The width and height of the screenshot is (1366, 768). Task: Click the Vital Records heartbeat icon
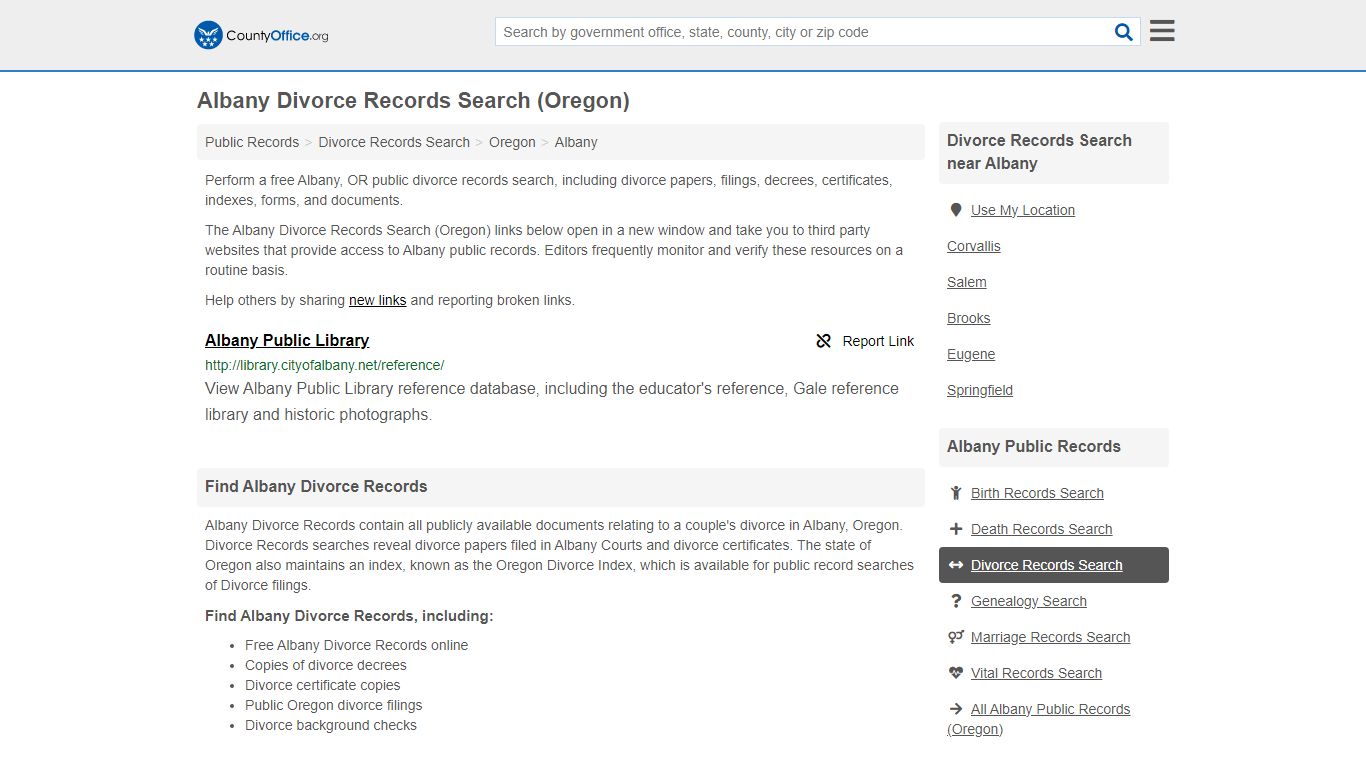(x=956, y=673)
